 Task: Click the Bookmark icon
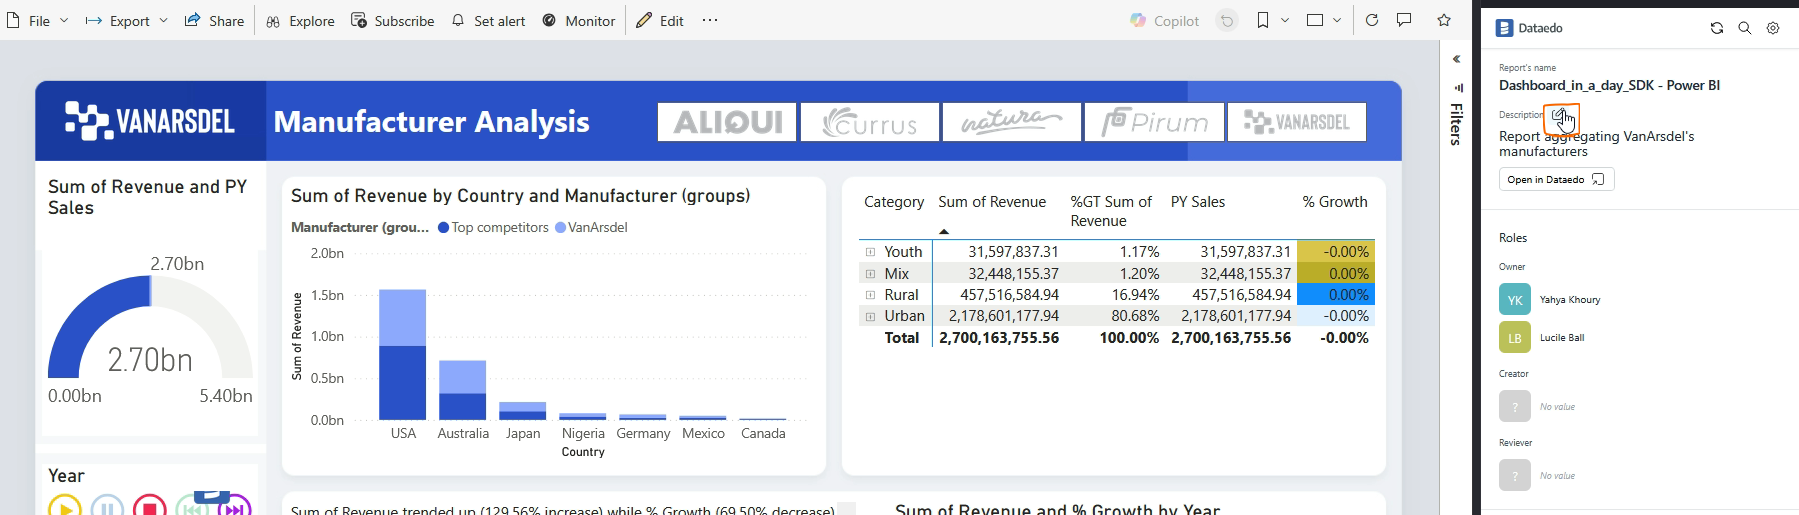[1263, 20]
